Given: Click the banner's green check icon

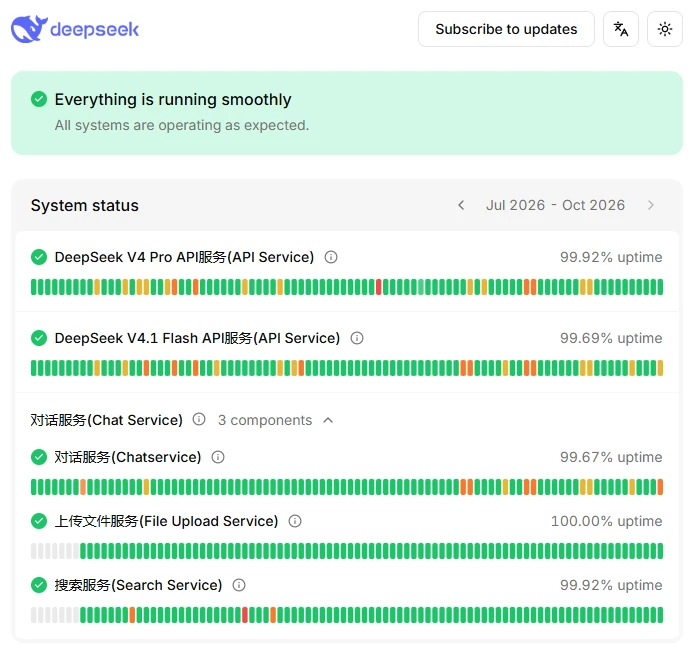Looking at the screenshot, I should tap(39, 99).
